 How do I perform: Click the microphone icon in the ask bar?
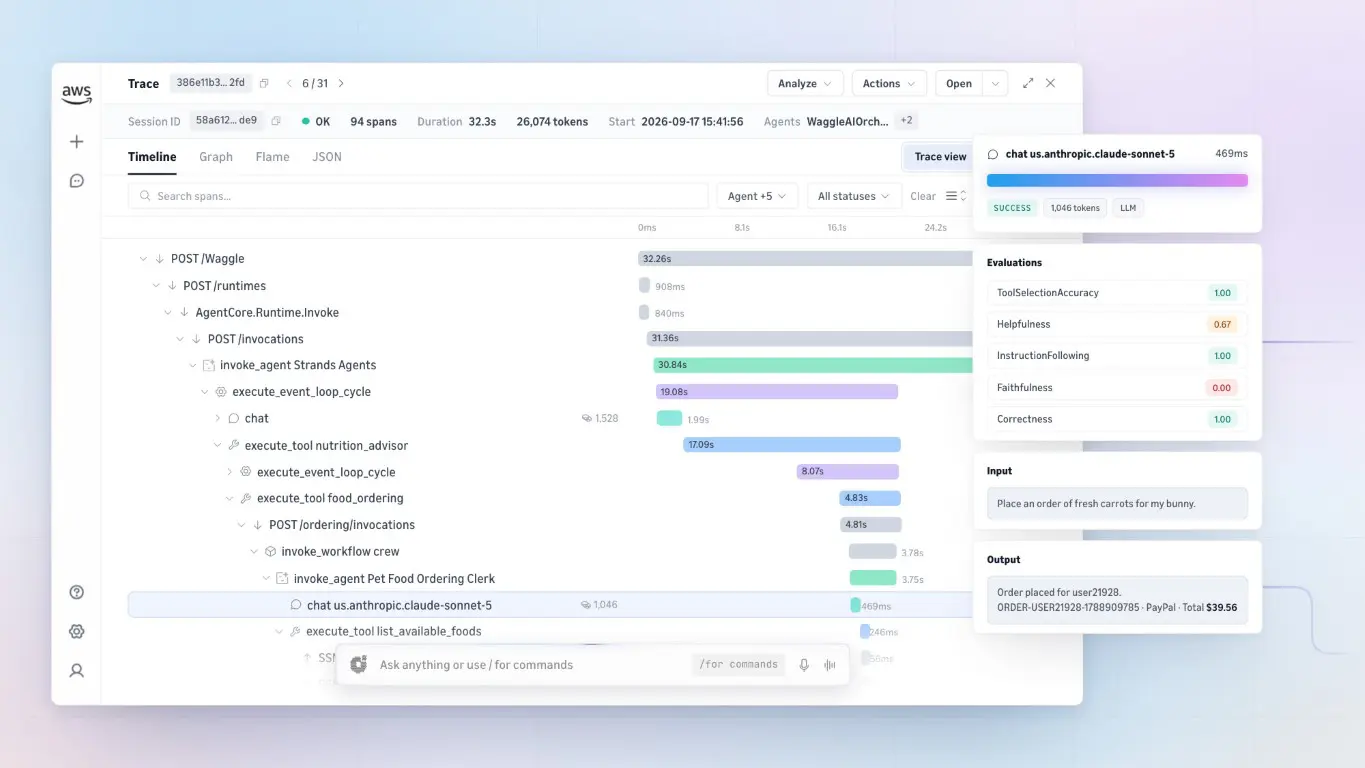tap(804, 665)
